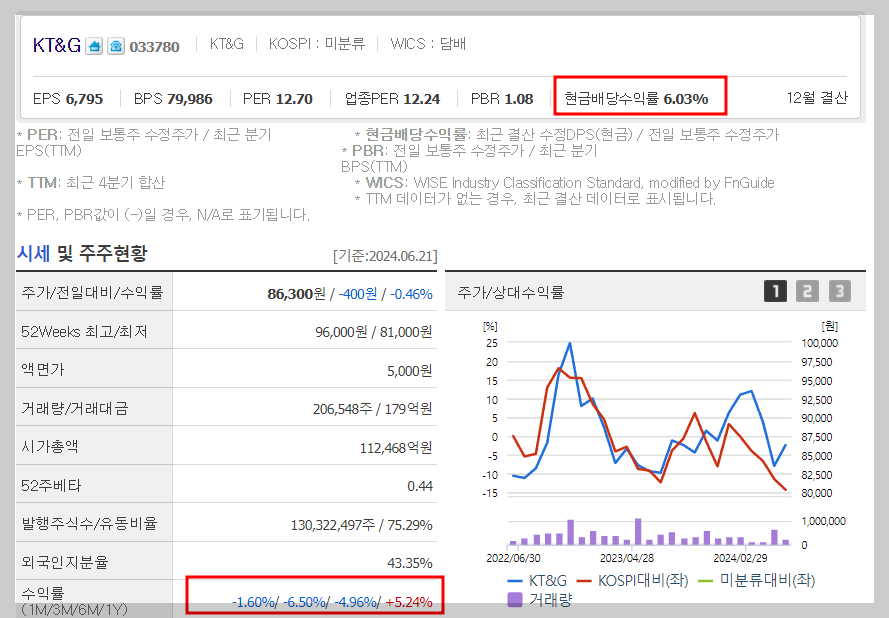889x618 pixels.
Task: Click the 주가/전일대비/수익률 row label
Action: click(x=92, y=293)
